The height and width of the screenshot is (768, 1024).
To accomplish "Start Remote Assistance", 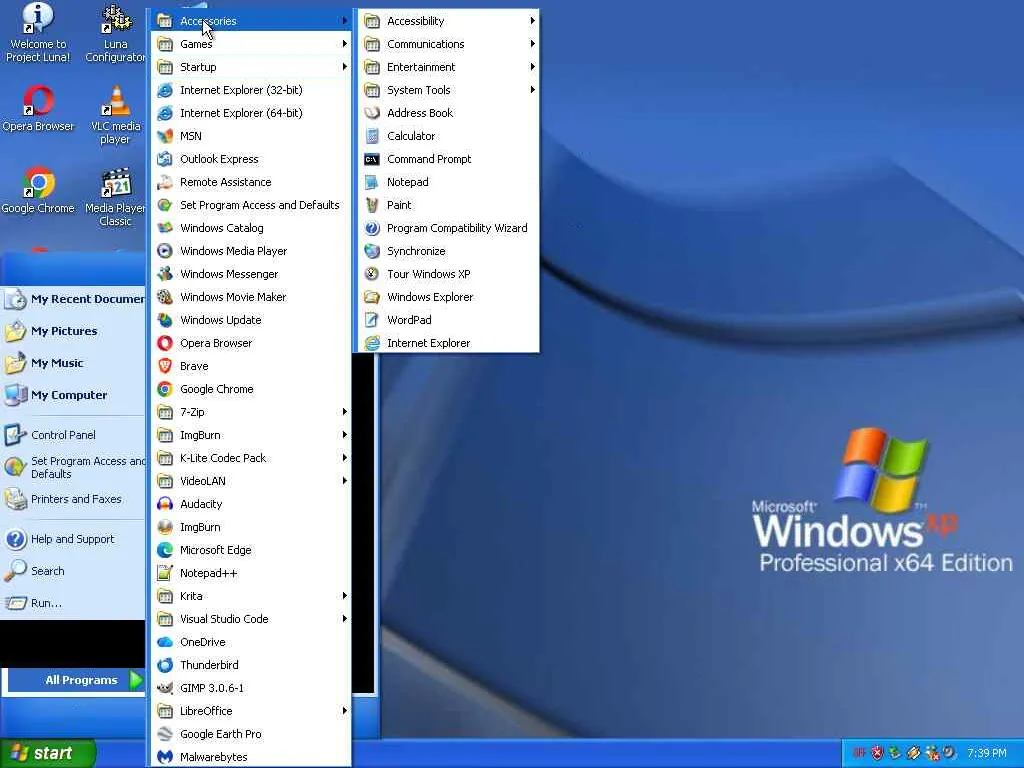I will pos(251,182).
